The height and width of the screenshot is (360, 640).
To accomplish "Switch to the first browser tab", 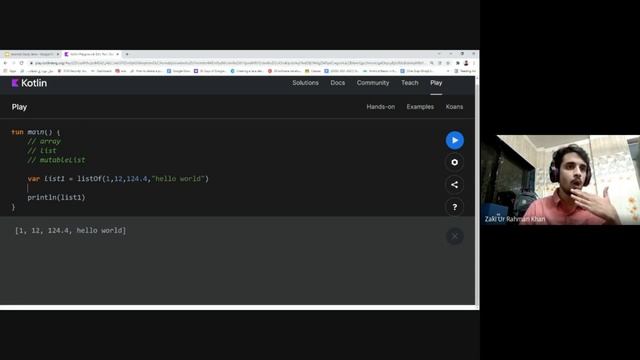I will coord(31,54).
